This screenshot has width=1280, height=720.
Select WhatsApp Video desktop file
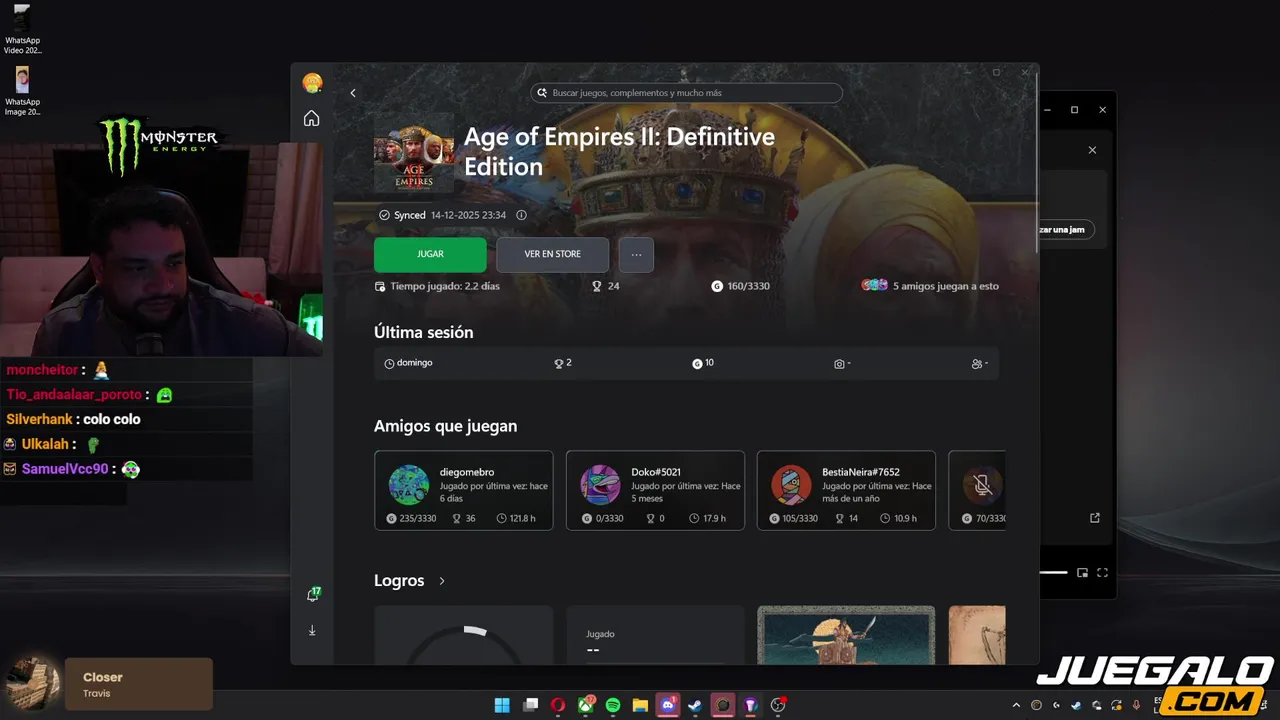pos(22,29)
